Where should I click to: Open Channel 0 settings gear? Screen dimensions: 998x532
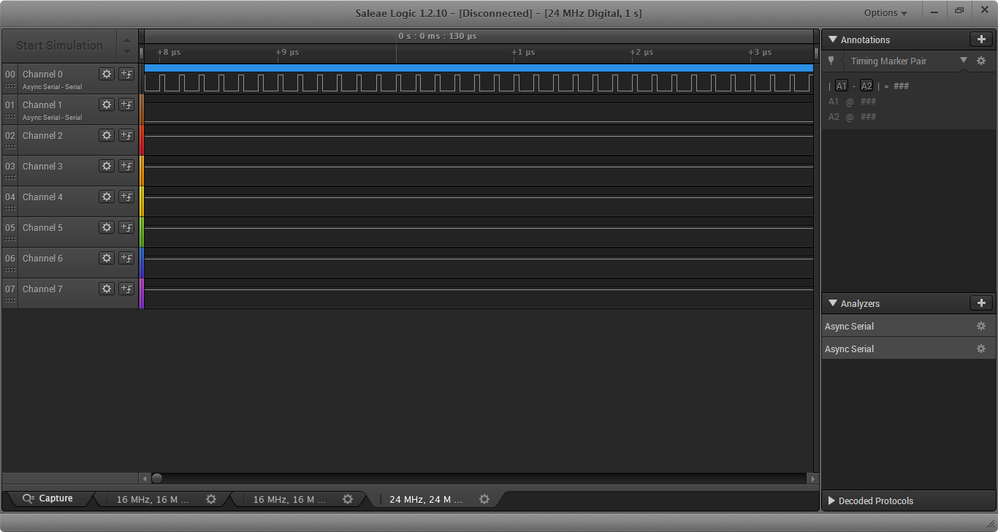(x=106, y=74)
